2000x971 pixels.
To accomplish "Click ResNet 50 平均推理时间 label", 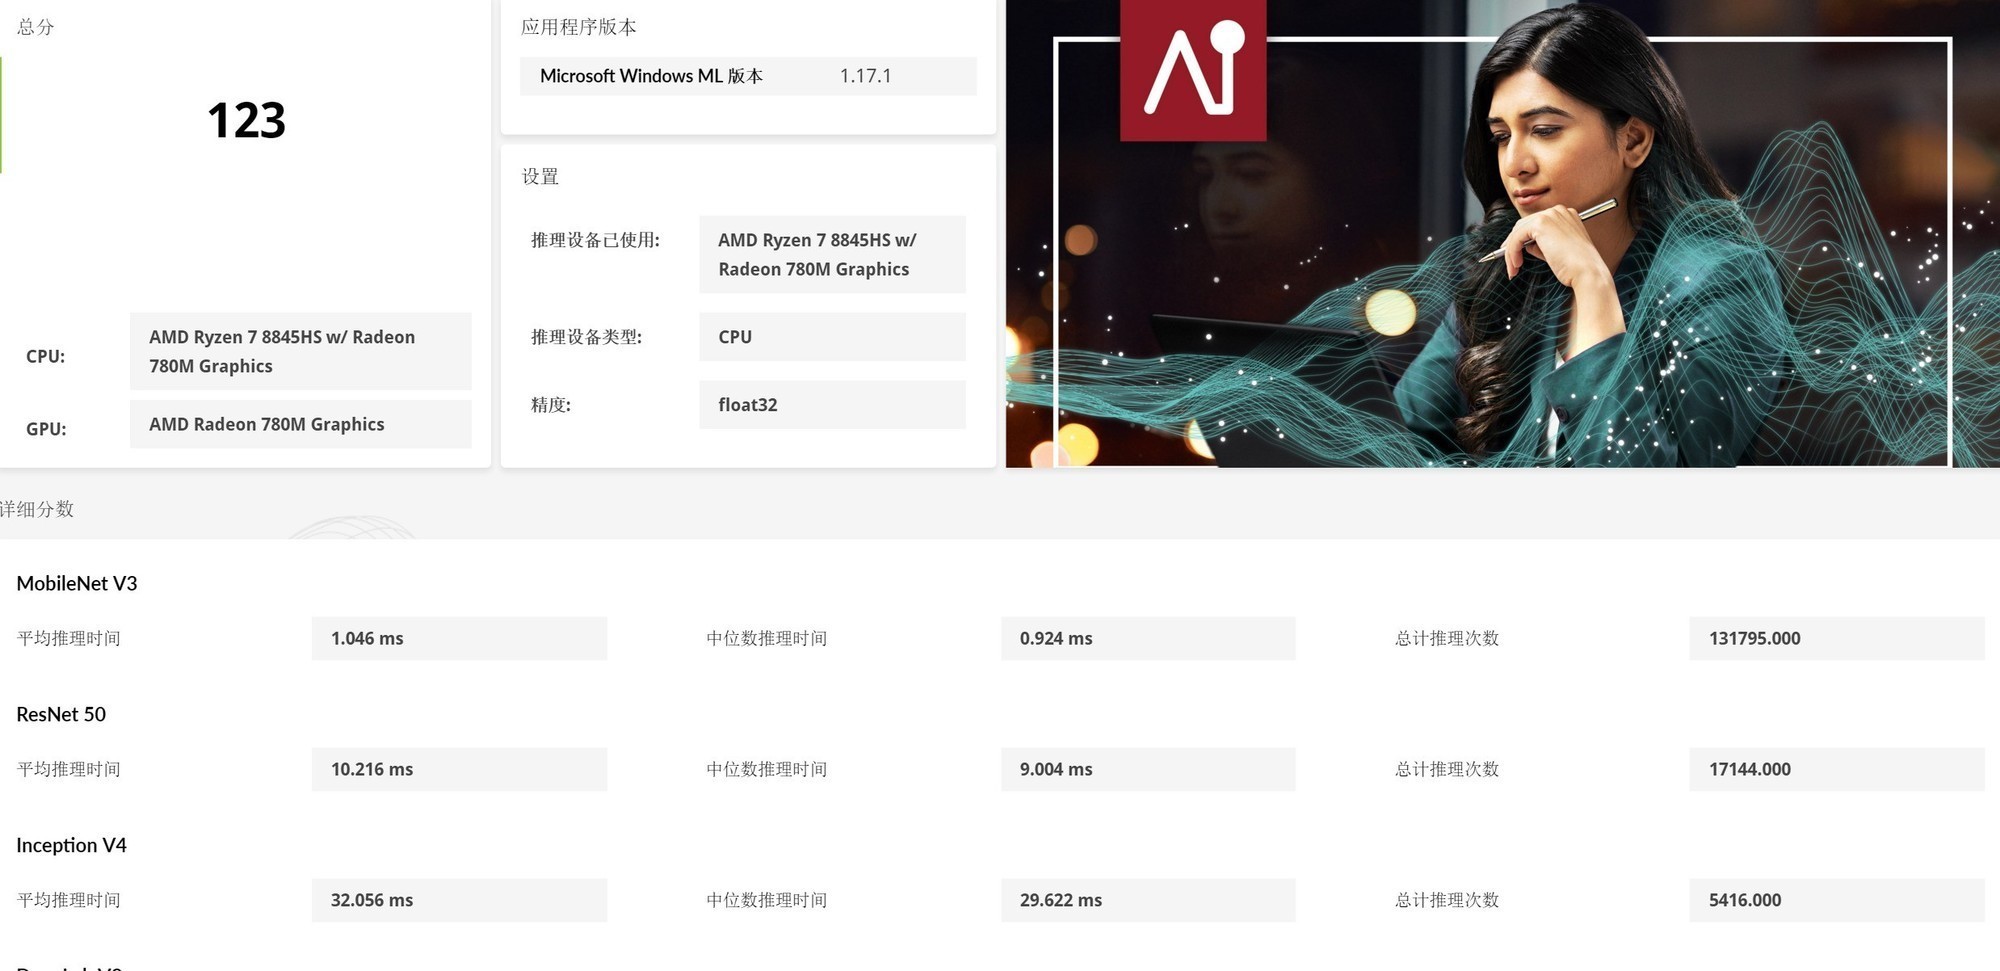I will tap(69, 769).
